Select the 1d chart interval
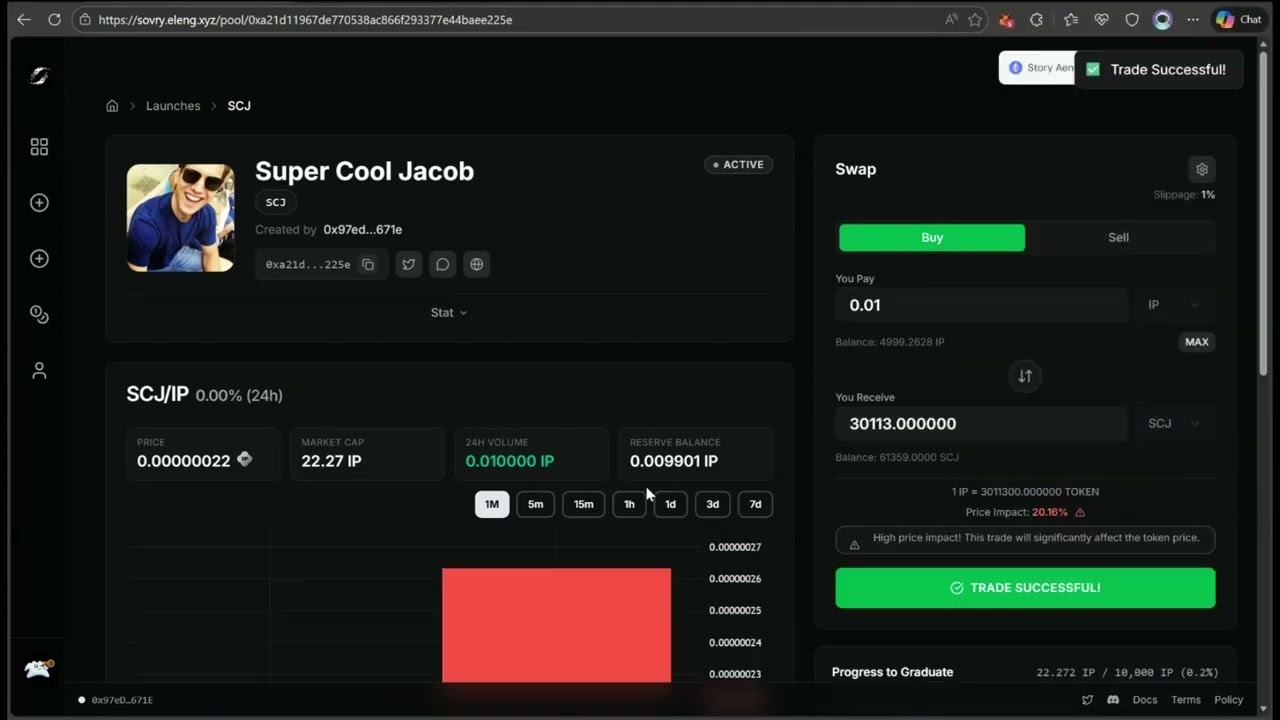 (x=671, y=504)
